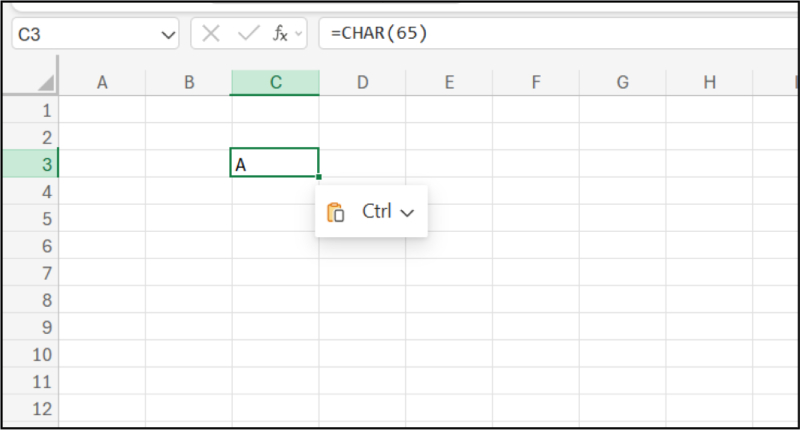Select column C header
The height and width of the screenshot is (430, 800).
tap(275, 83)
